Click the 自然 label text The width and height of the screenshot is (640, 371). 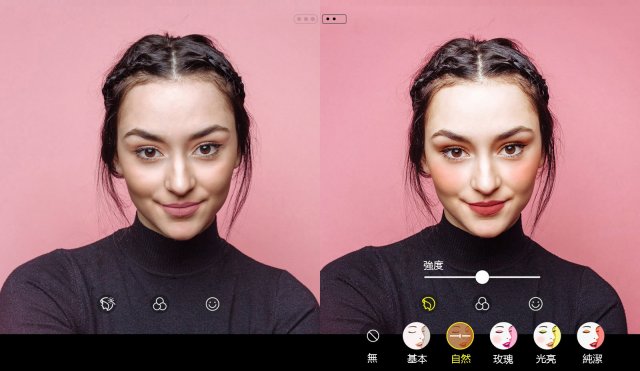click(461, 359)
